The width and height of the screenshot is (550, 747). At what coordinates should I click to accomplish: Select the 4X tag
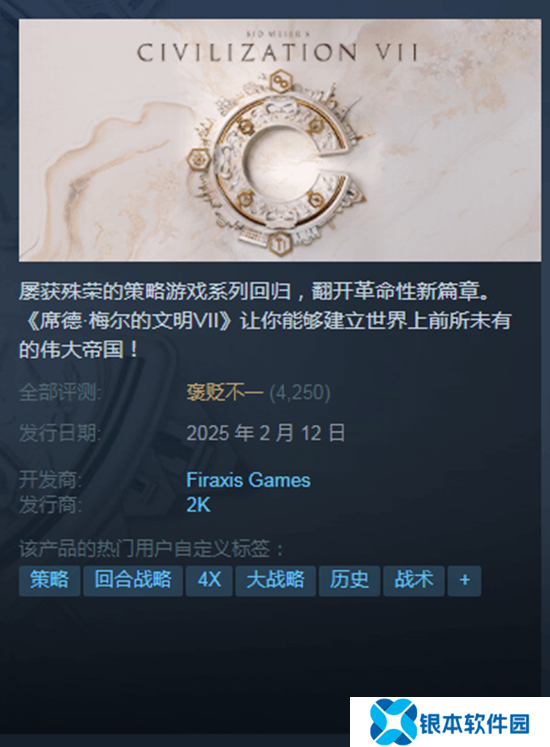click(x=209, y=580)
